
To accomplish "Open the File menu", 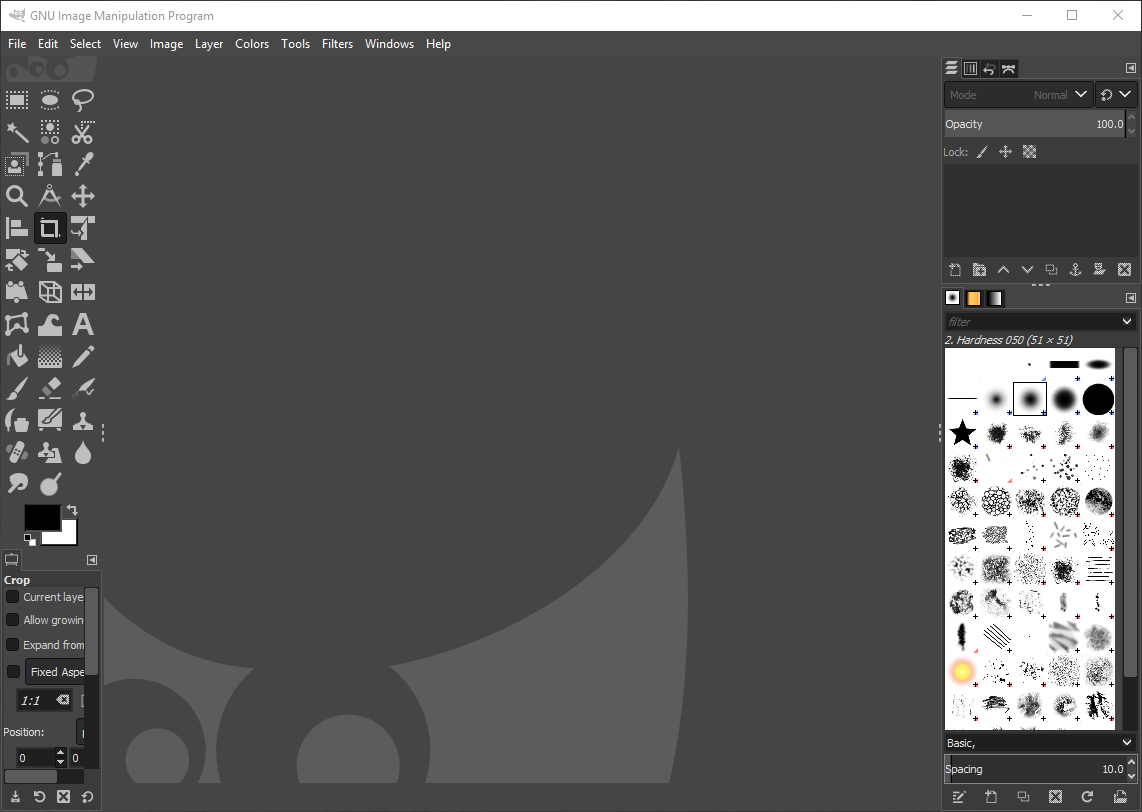I will click(17, 44).
